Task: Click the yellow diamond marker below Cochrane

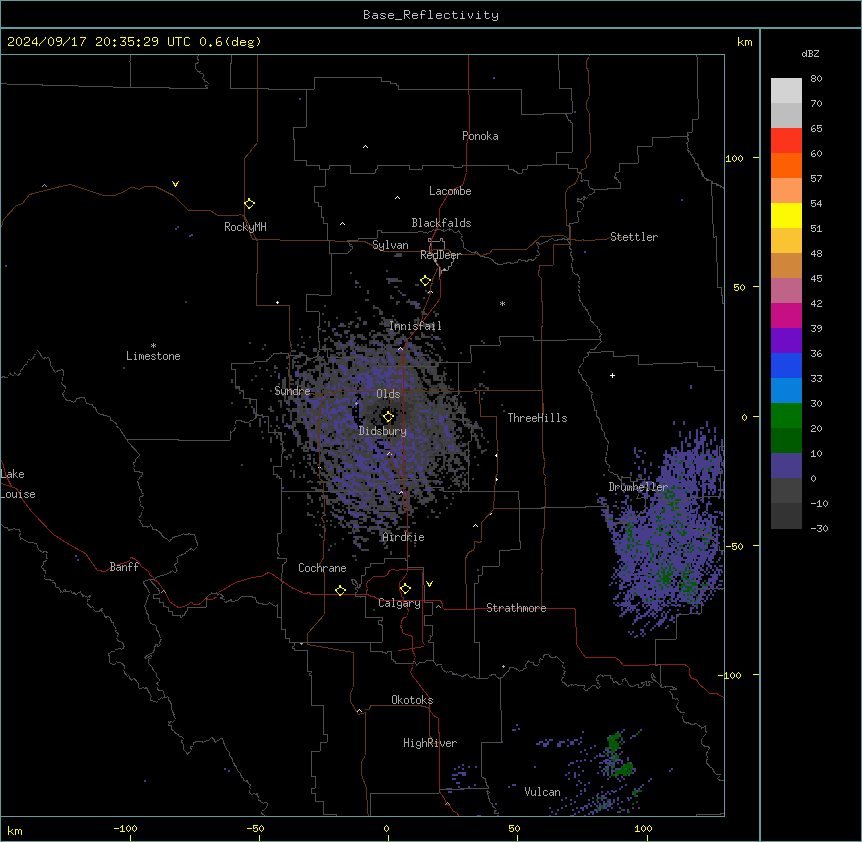Action: (x=340, y=590)
